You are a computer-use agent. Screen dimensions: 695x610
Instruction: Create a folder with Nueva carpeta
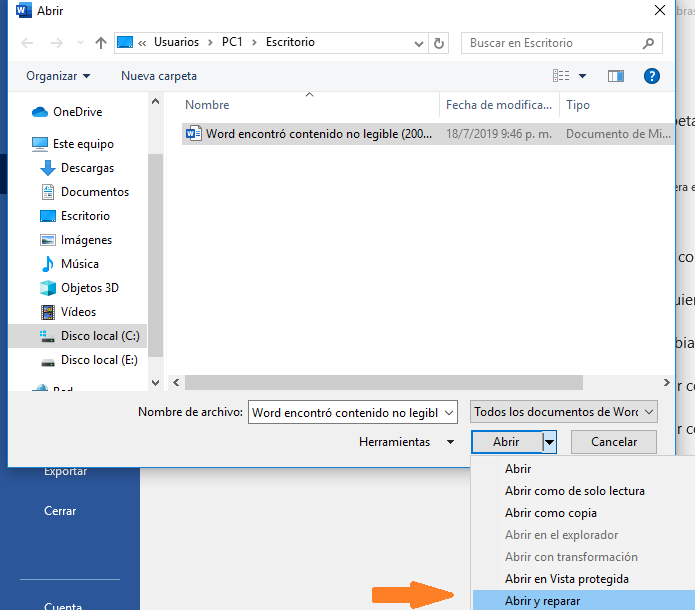pos(159,76)
